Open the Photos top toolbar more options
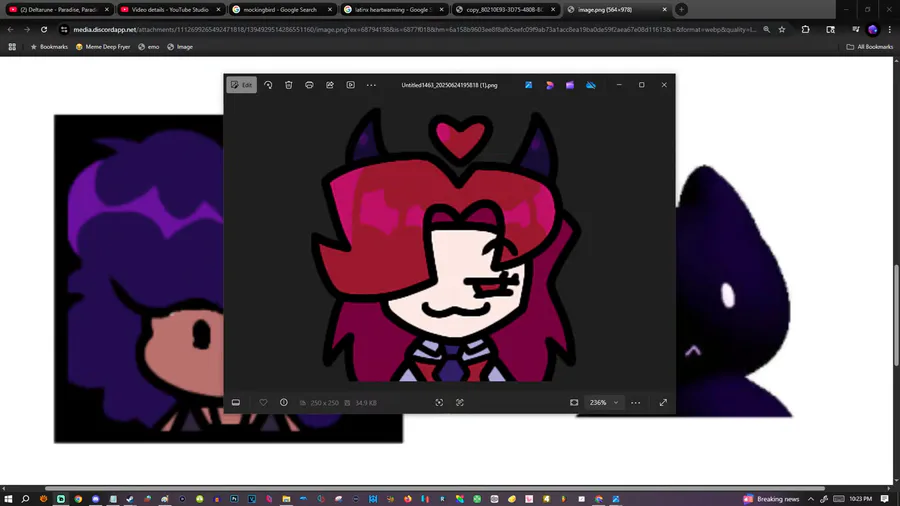The height and width of the screenshot is (506, 900). [x=371, y=85]
